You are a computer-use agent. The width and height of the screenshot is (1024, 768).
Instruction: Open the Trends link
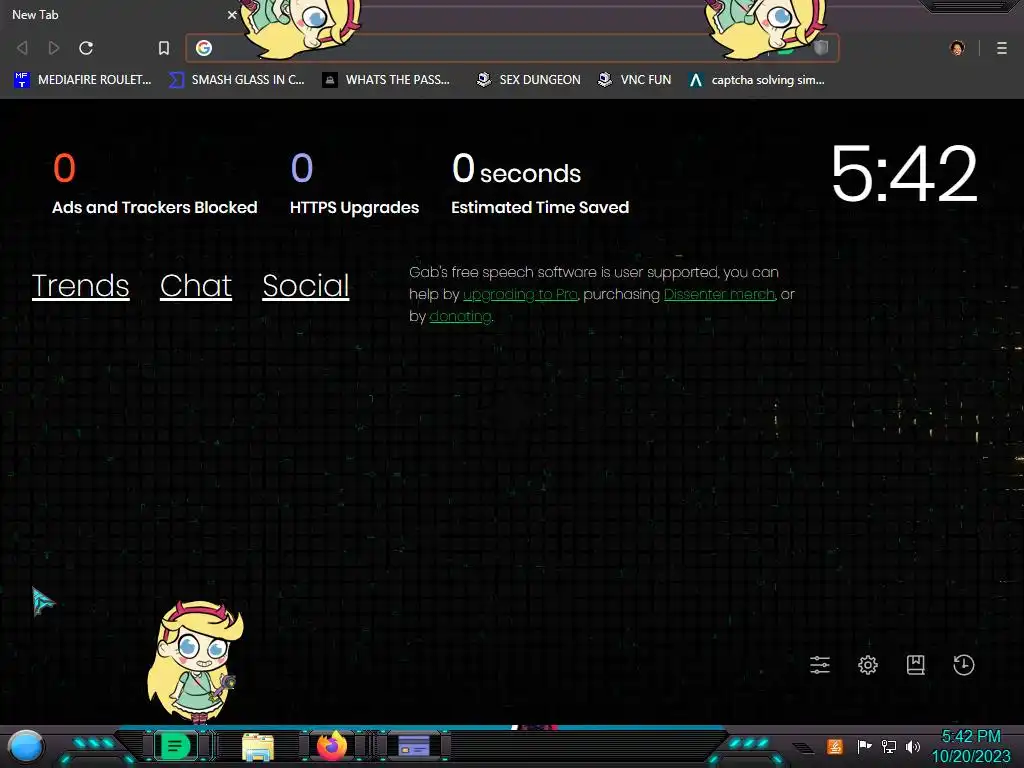click(x=80, y=286)
